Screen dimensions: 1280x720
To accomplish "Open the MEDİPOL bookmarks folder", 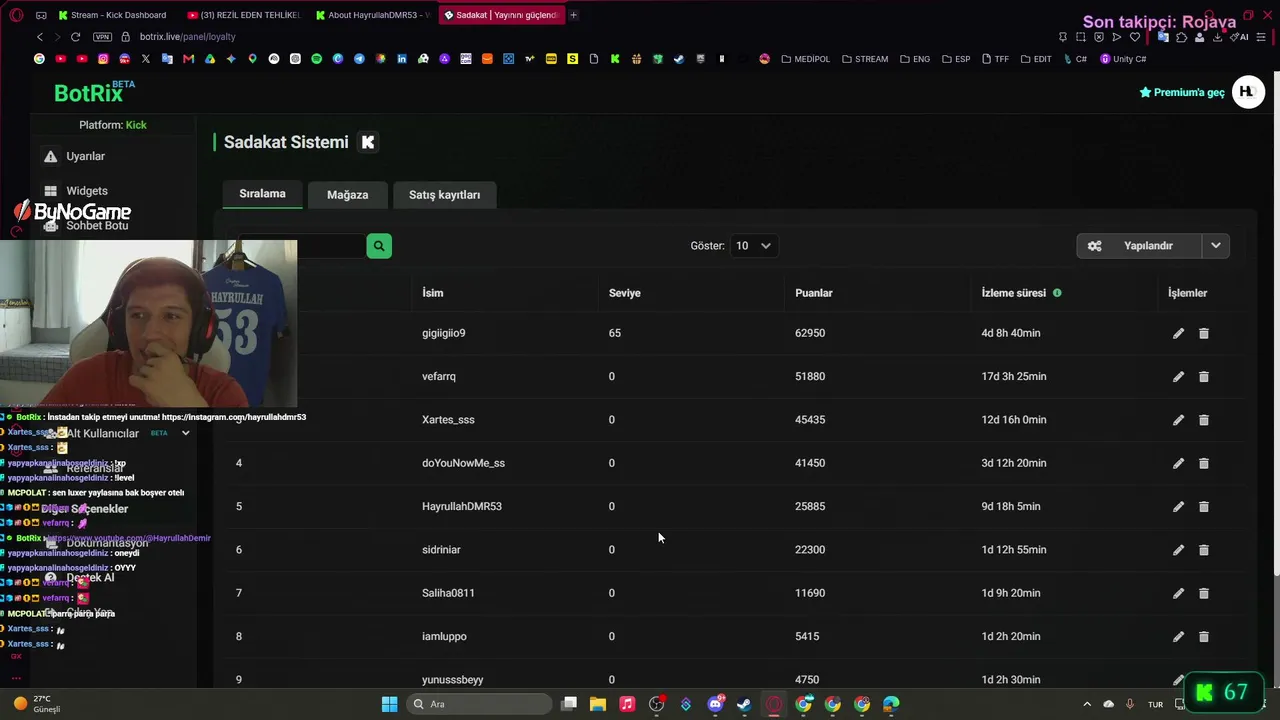I will (805, 59).
